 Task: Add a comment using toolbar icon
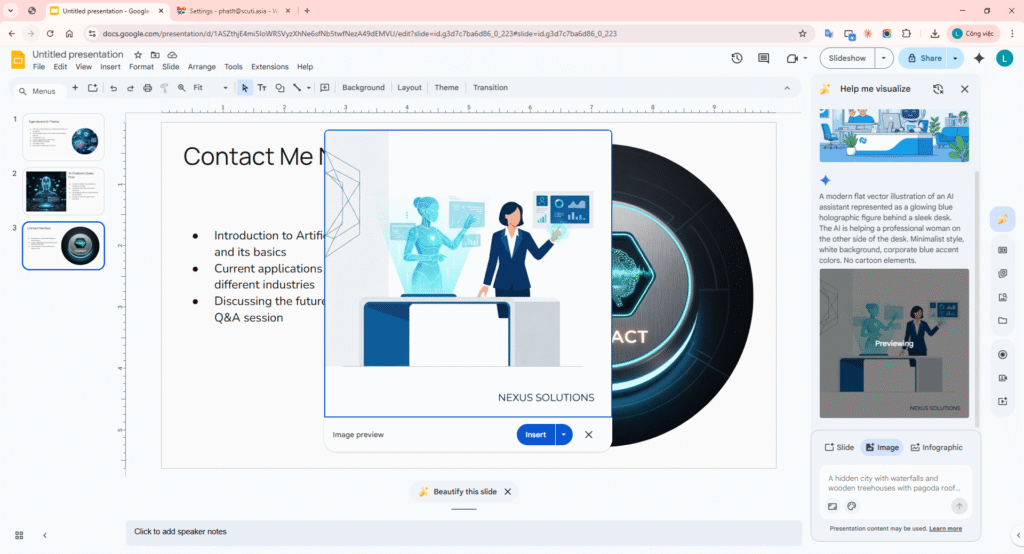click(x=325, y=88)
